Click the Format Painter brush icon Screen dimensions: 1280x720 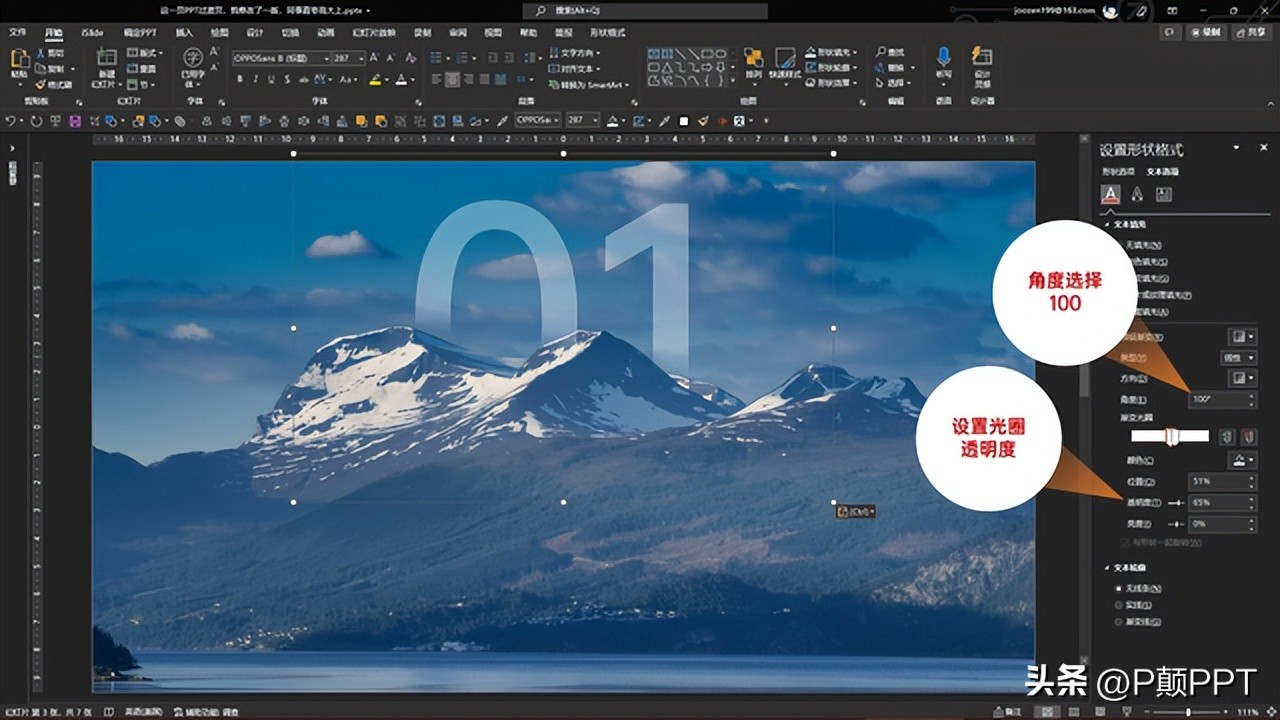pos(41,84)
